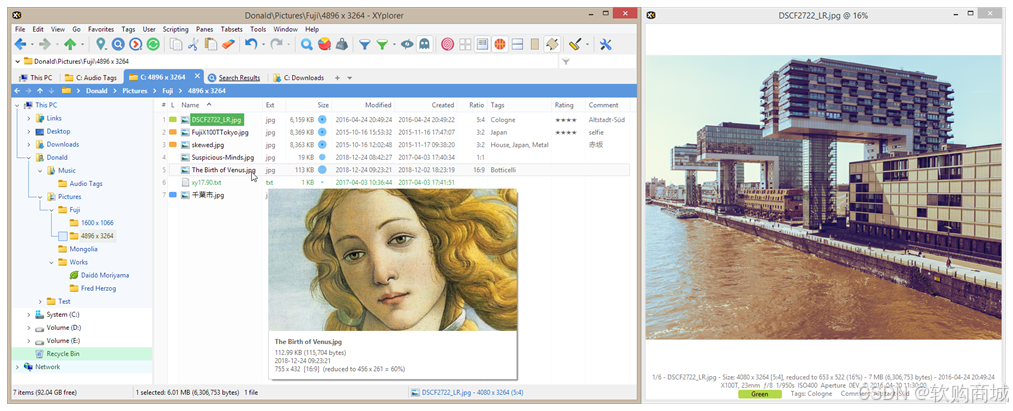
Task: Click the Green label button in preview
Action: pos(759,394)
